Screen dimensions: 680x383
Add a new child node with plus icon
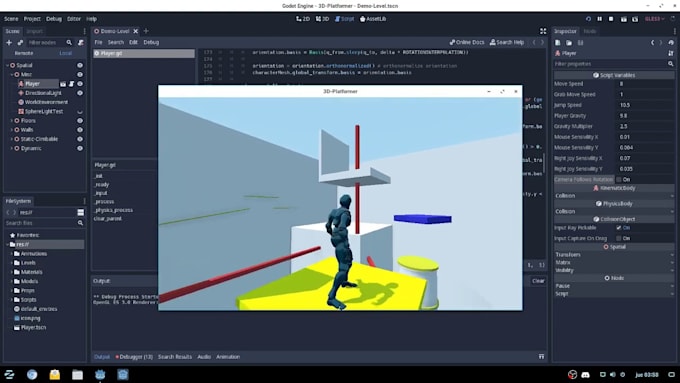coord(9,43)
